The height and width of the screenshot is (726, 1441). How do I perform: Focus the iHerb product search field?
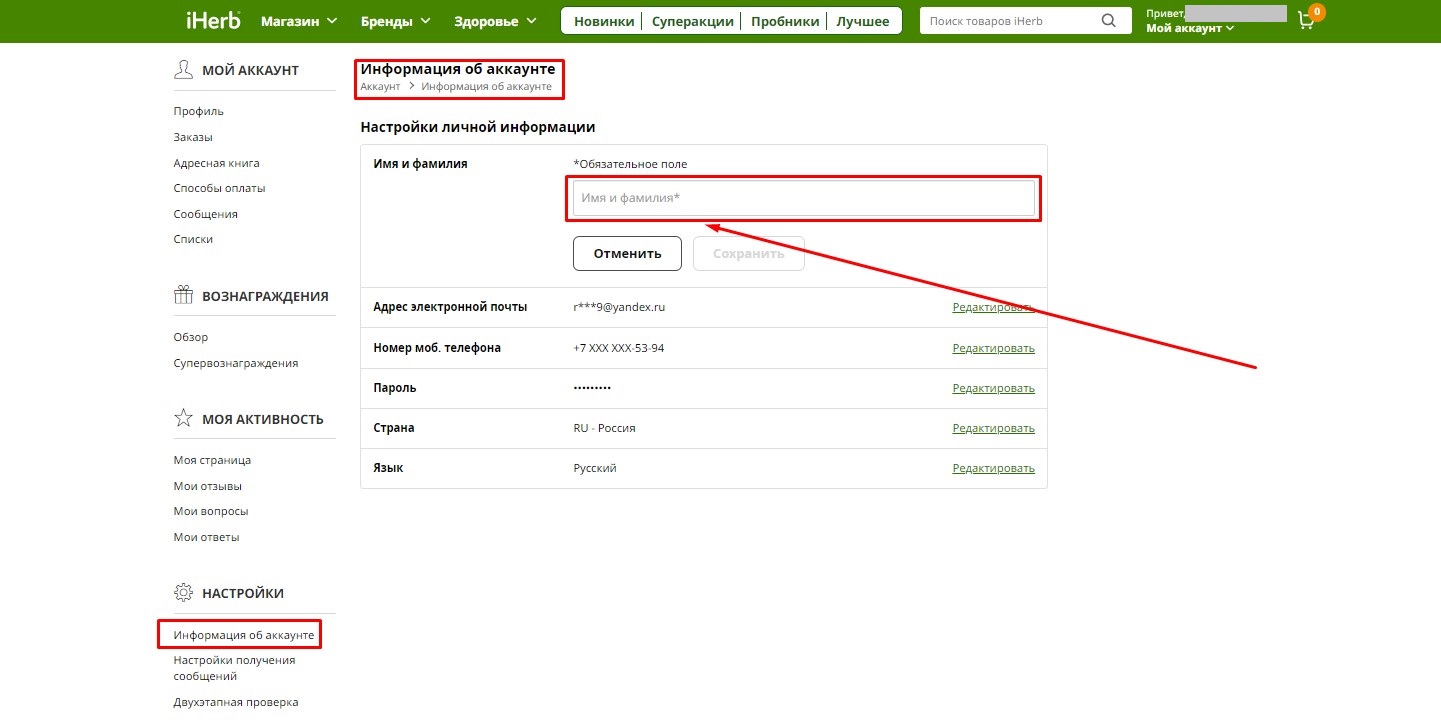pos(1010,21)
